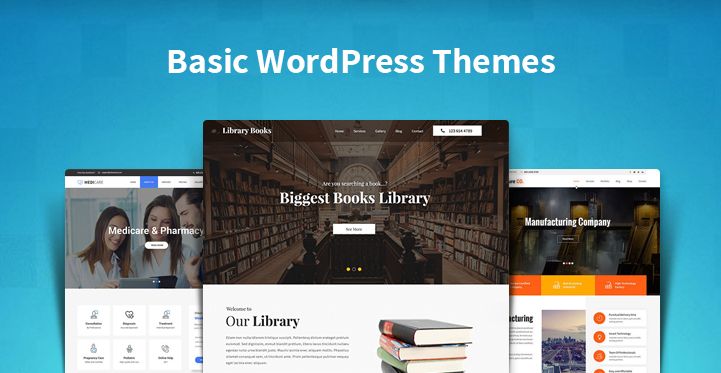Image resolution: width=721 pixels, height=373 pixels.
Task: Click the See More button on library hero
Action: pyautogui.click(x=354, y=229)
